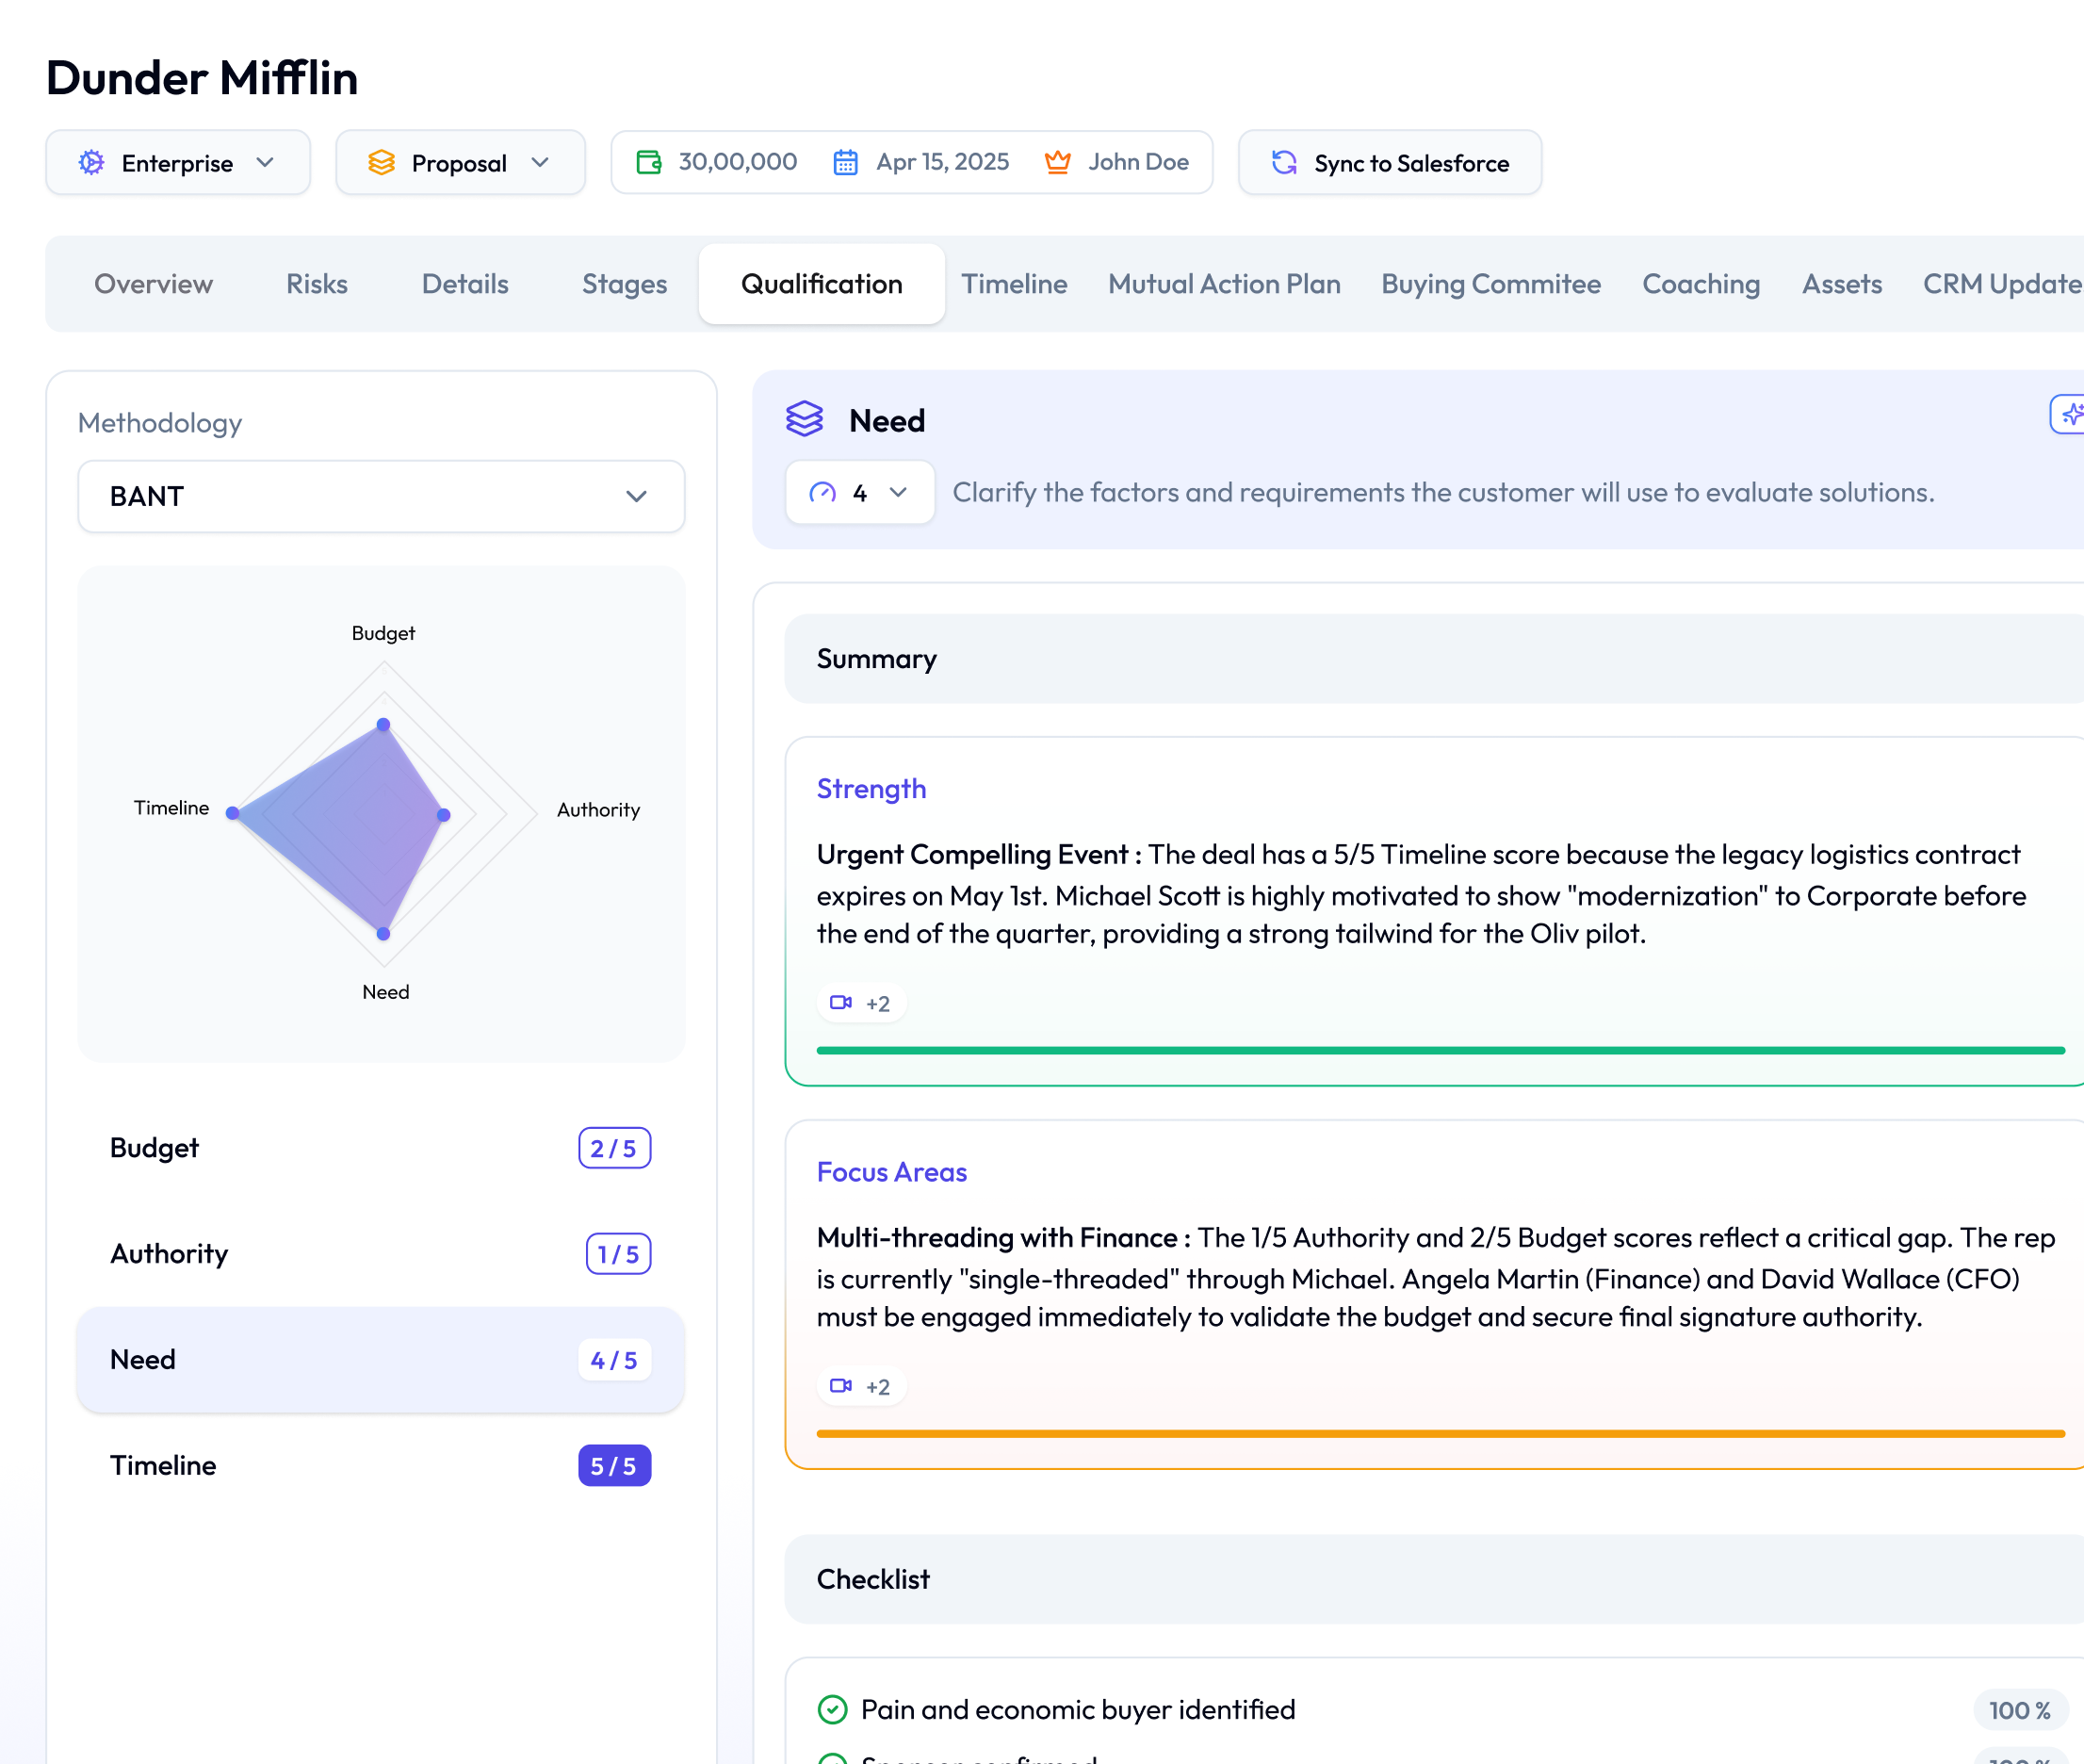Click the calendar icon beside Apr 15, 2025
The width and height of the screenshot is (2084, 1764).
coord(846,162)
